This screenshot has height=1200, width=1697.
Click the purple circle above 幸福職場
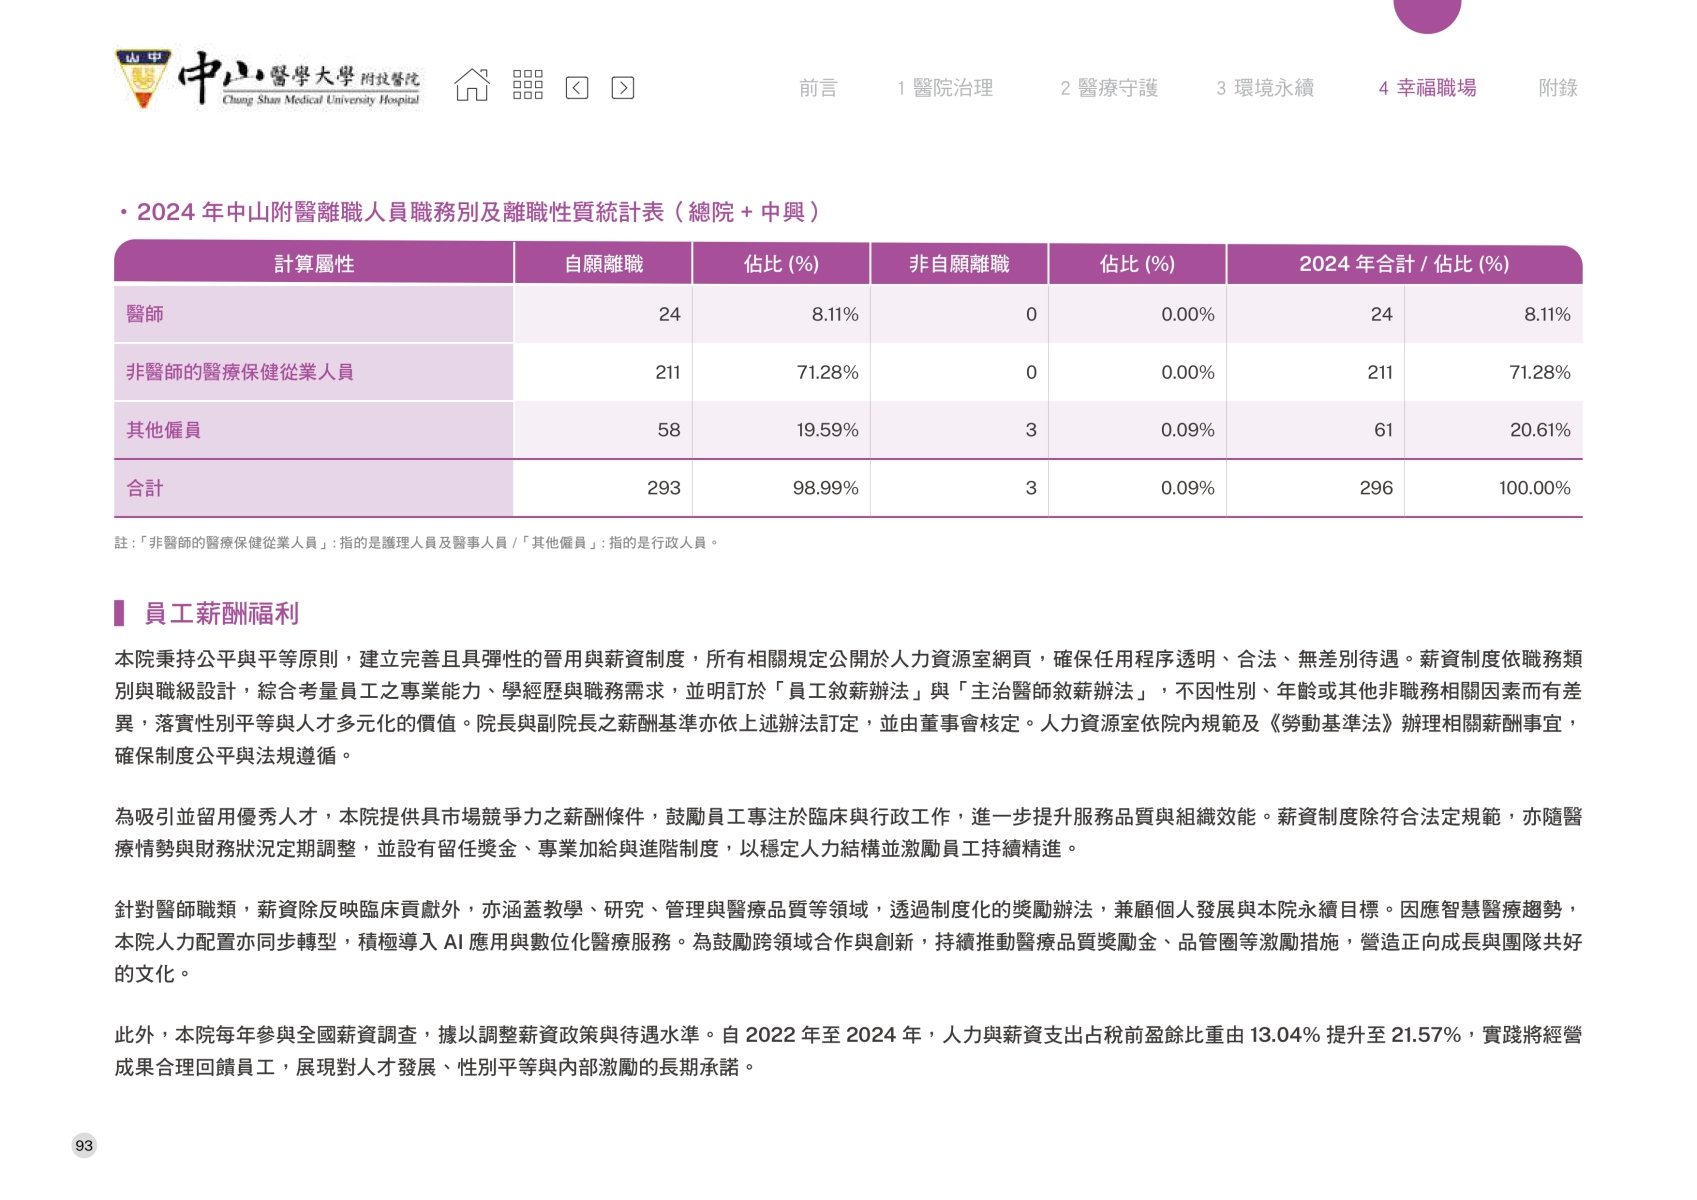pyautogui.click(x=1426, y=12)
